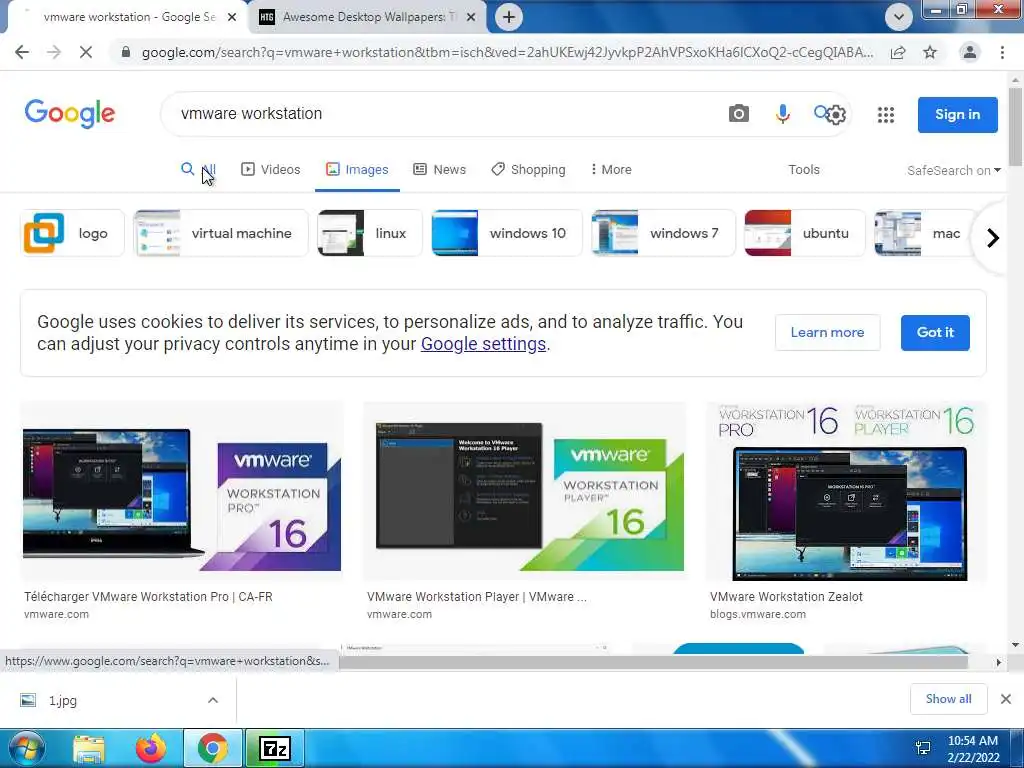1024x768 pixels.
Task: Open a new browser tab
Action: coord(509,17)
